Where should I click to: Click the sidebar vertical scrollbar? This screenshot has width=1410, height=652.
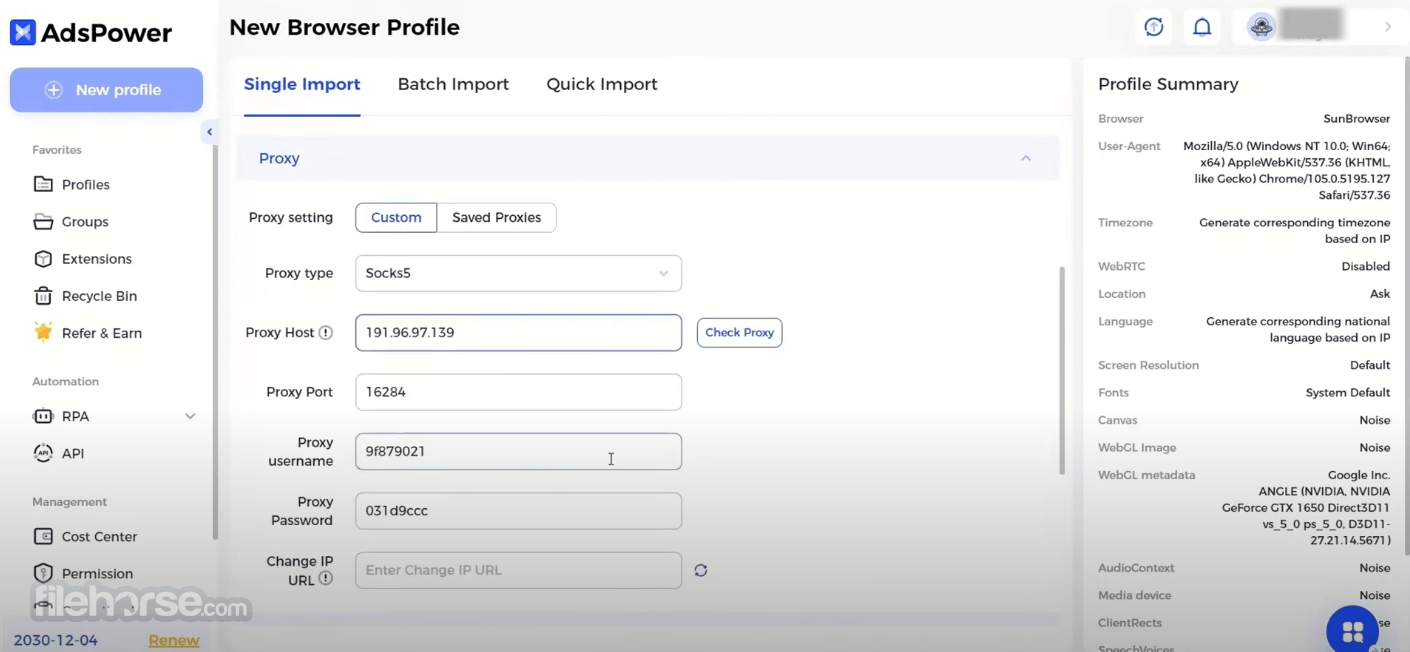pos(214,340)
